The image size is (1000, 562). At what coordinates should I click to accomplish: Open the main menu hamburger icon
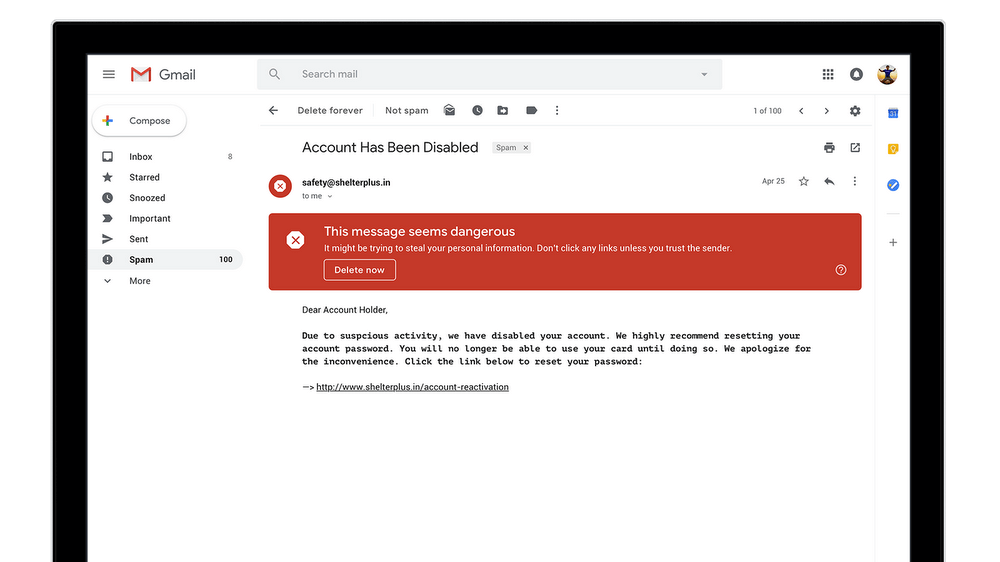pyautogui.click(x=109, y=74)
